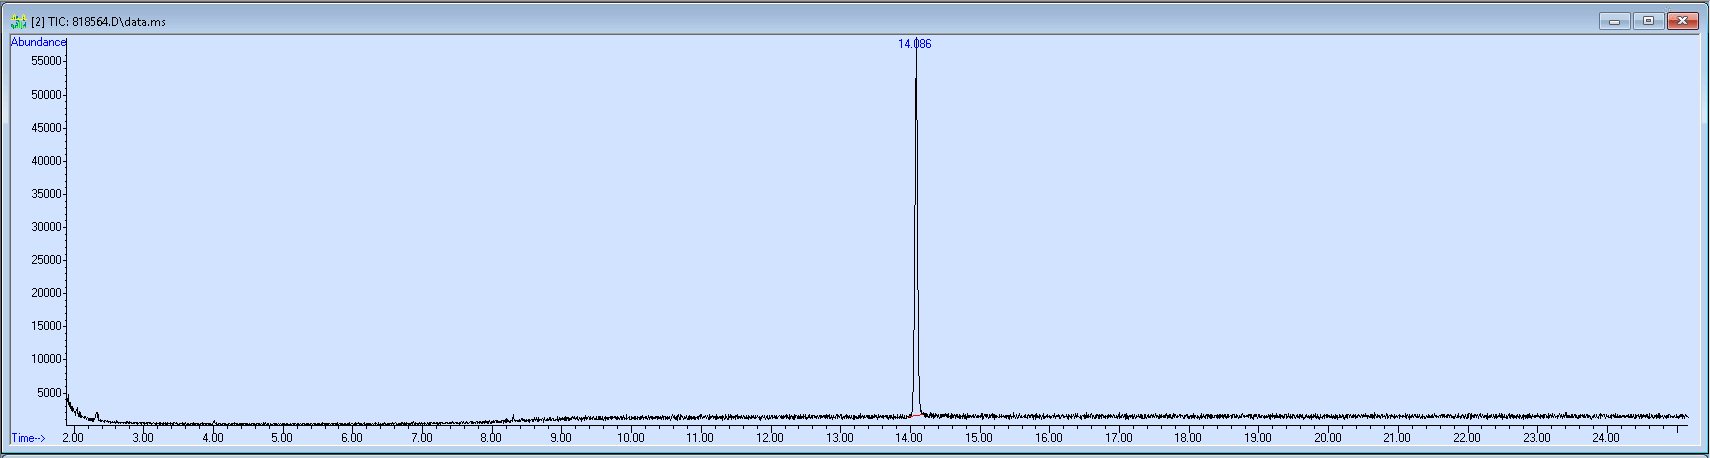Click the Abundance axis label
Viewport: 1710px width, 458px height.
click(x=38, y=42)
